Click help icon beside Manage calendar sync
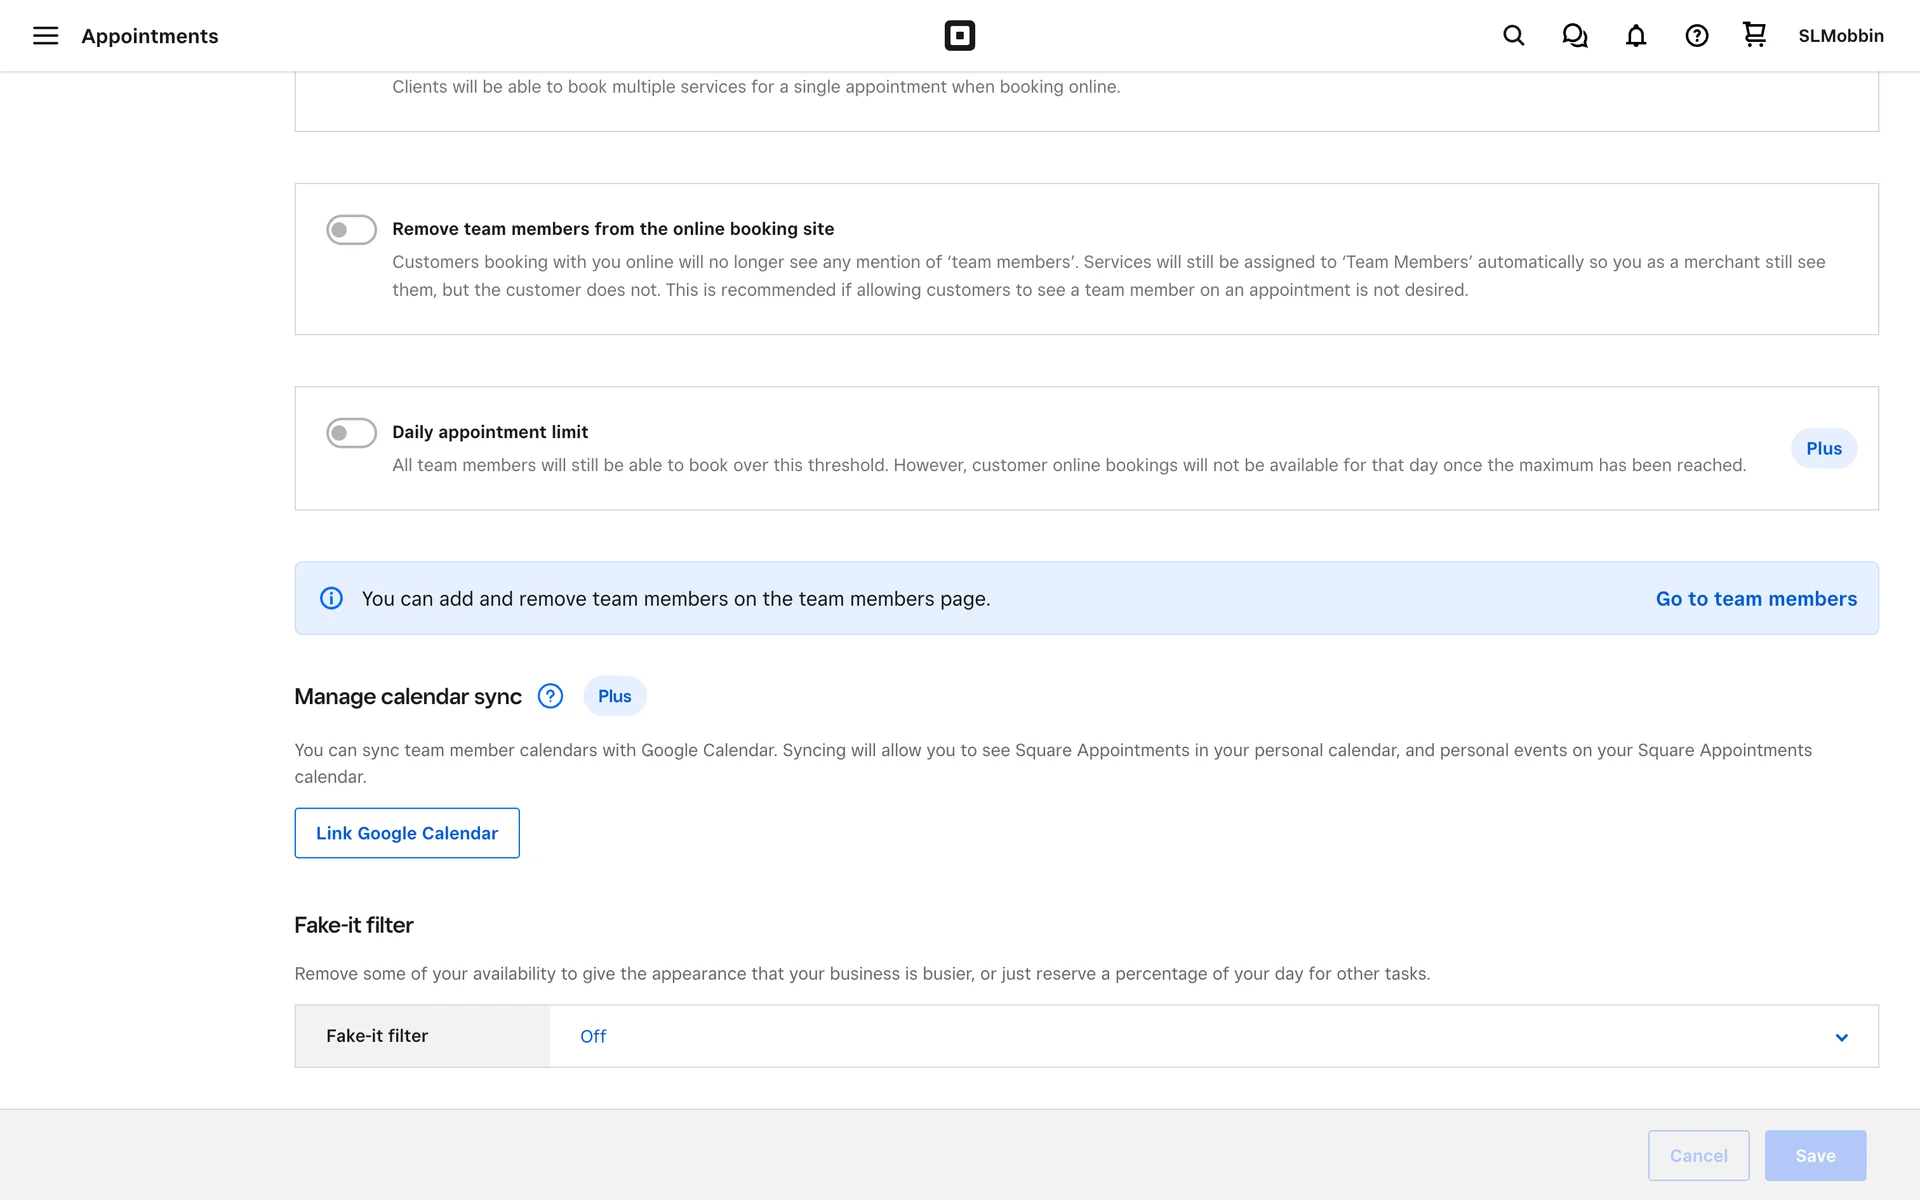The image size is (1920, 1200). (550, 696)
